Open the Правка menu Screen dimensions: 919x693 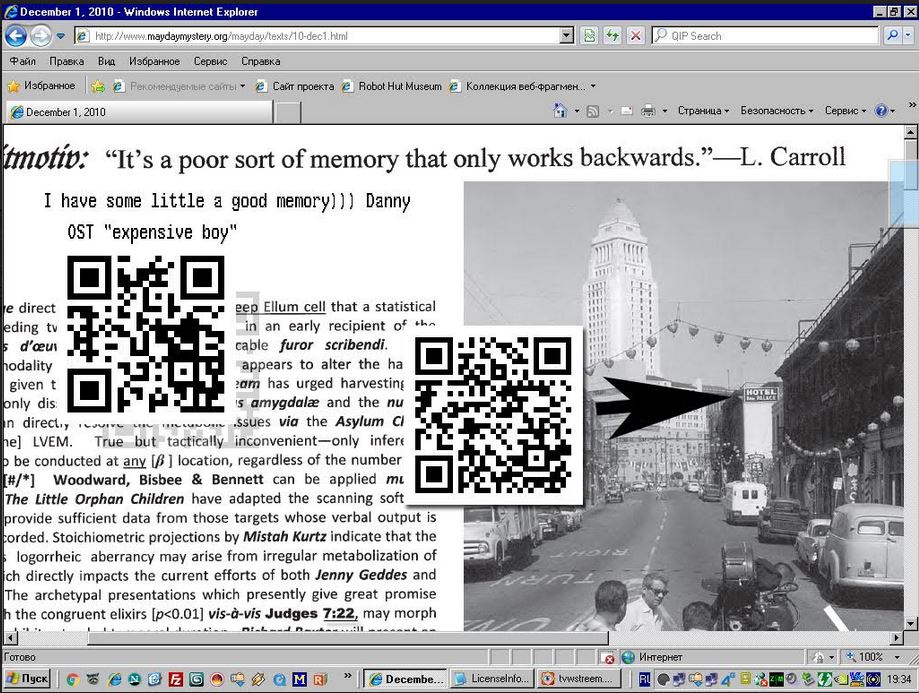pos(66,61)
